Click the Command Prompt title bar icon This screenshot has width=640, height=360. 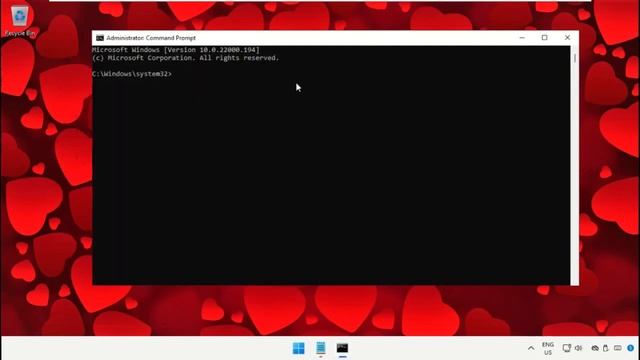[100, 38]
